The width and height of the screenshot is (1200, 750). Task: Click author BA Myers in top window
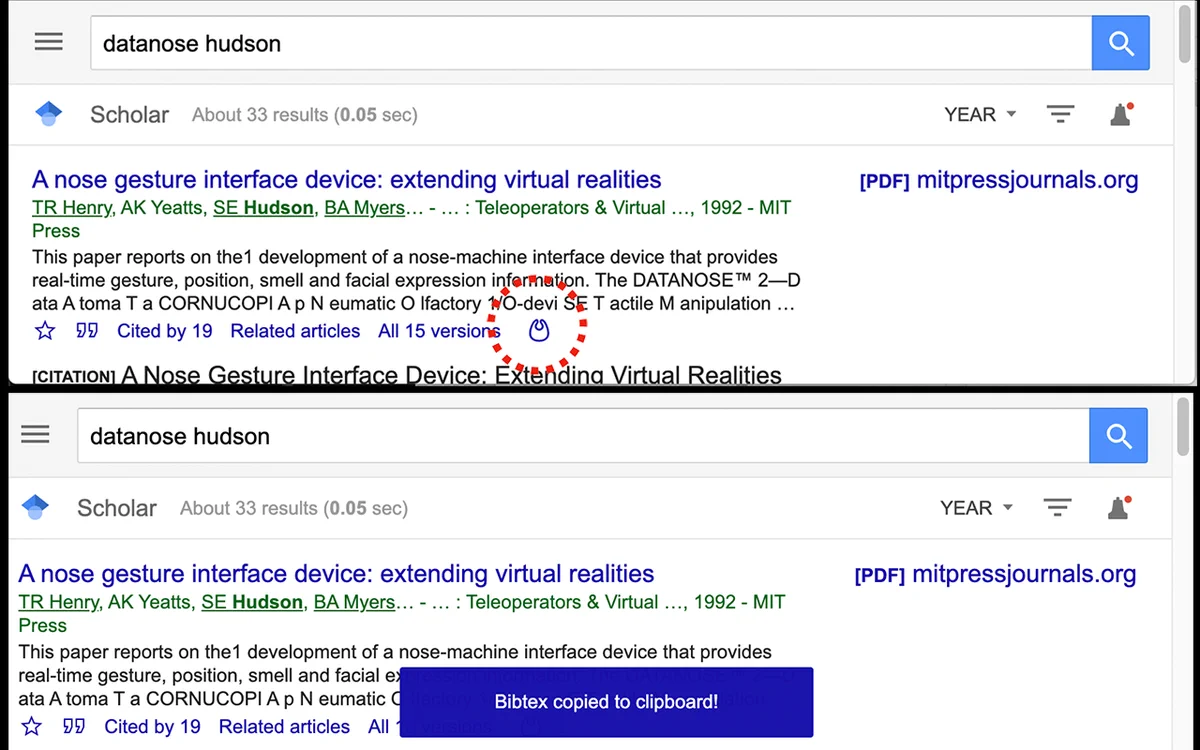[x=365, y=208]
